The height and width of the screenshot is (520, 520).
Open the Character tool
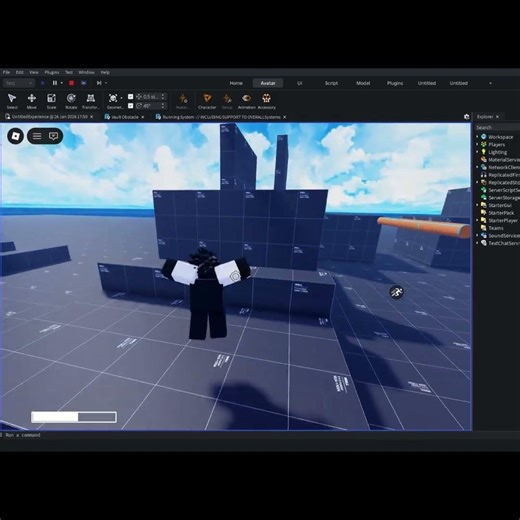tap(207, 101)
